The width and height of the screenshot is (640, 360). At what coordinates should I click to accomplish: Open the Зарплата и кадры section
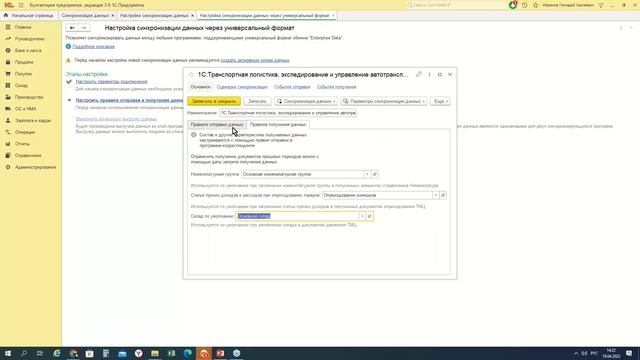click(33, 120)
